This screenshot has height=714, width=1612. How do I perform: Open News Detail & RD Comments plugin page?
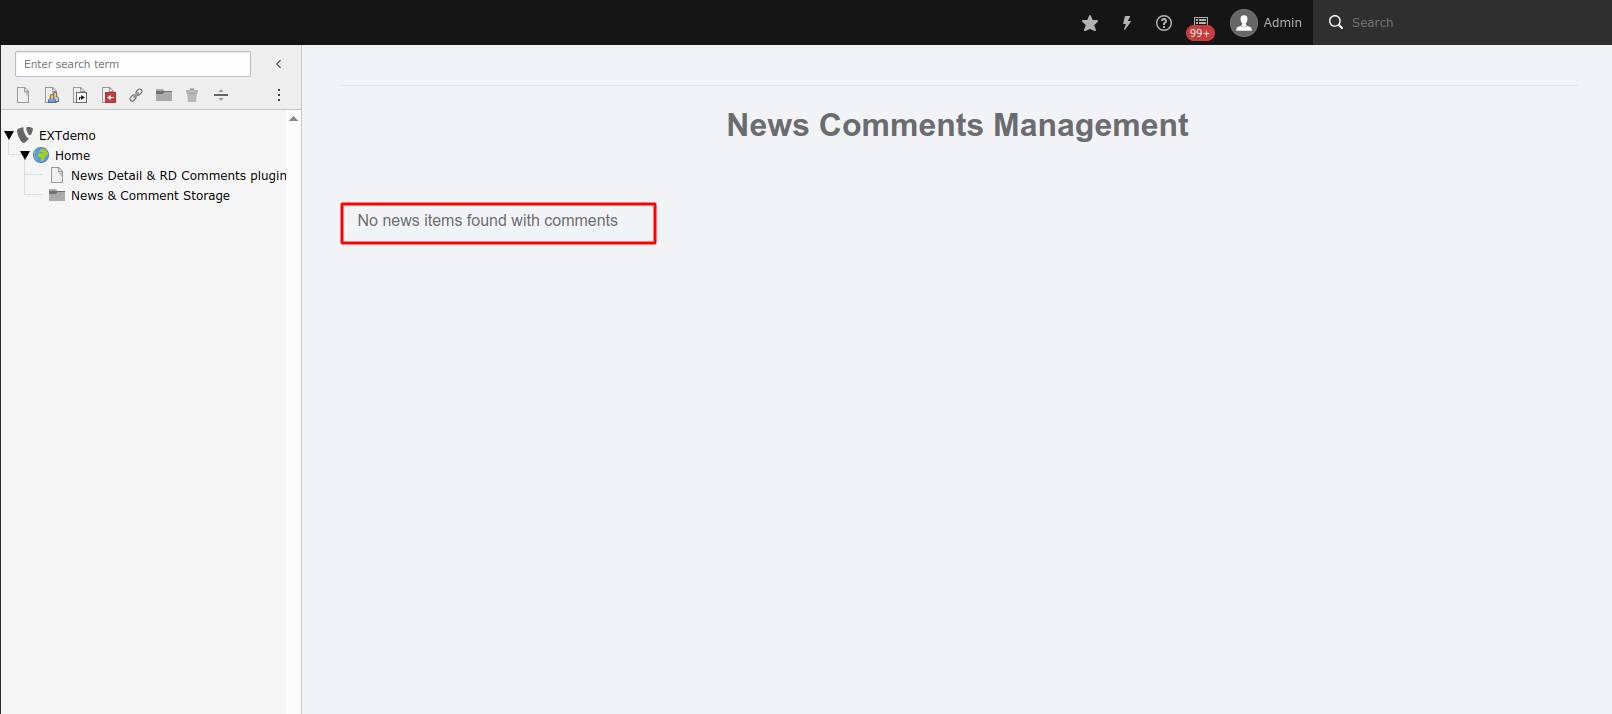[x=179, y=175]
